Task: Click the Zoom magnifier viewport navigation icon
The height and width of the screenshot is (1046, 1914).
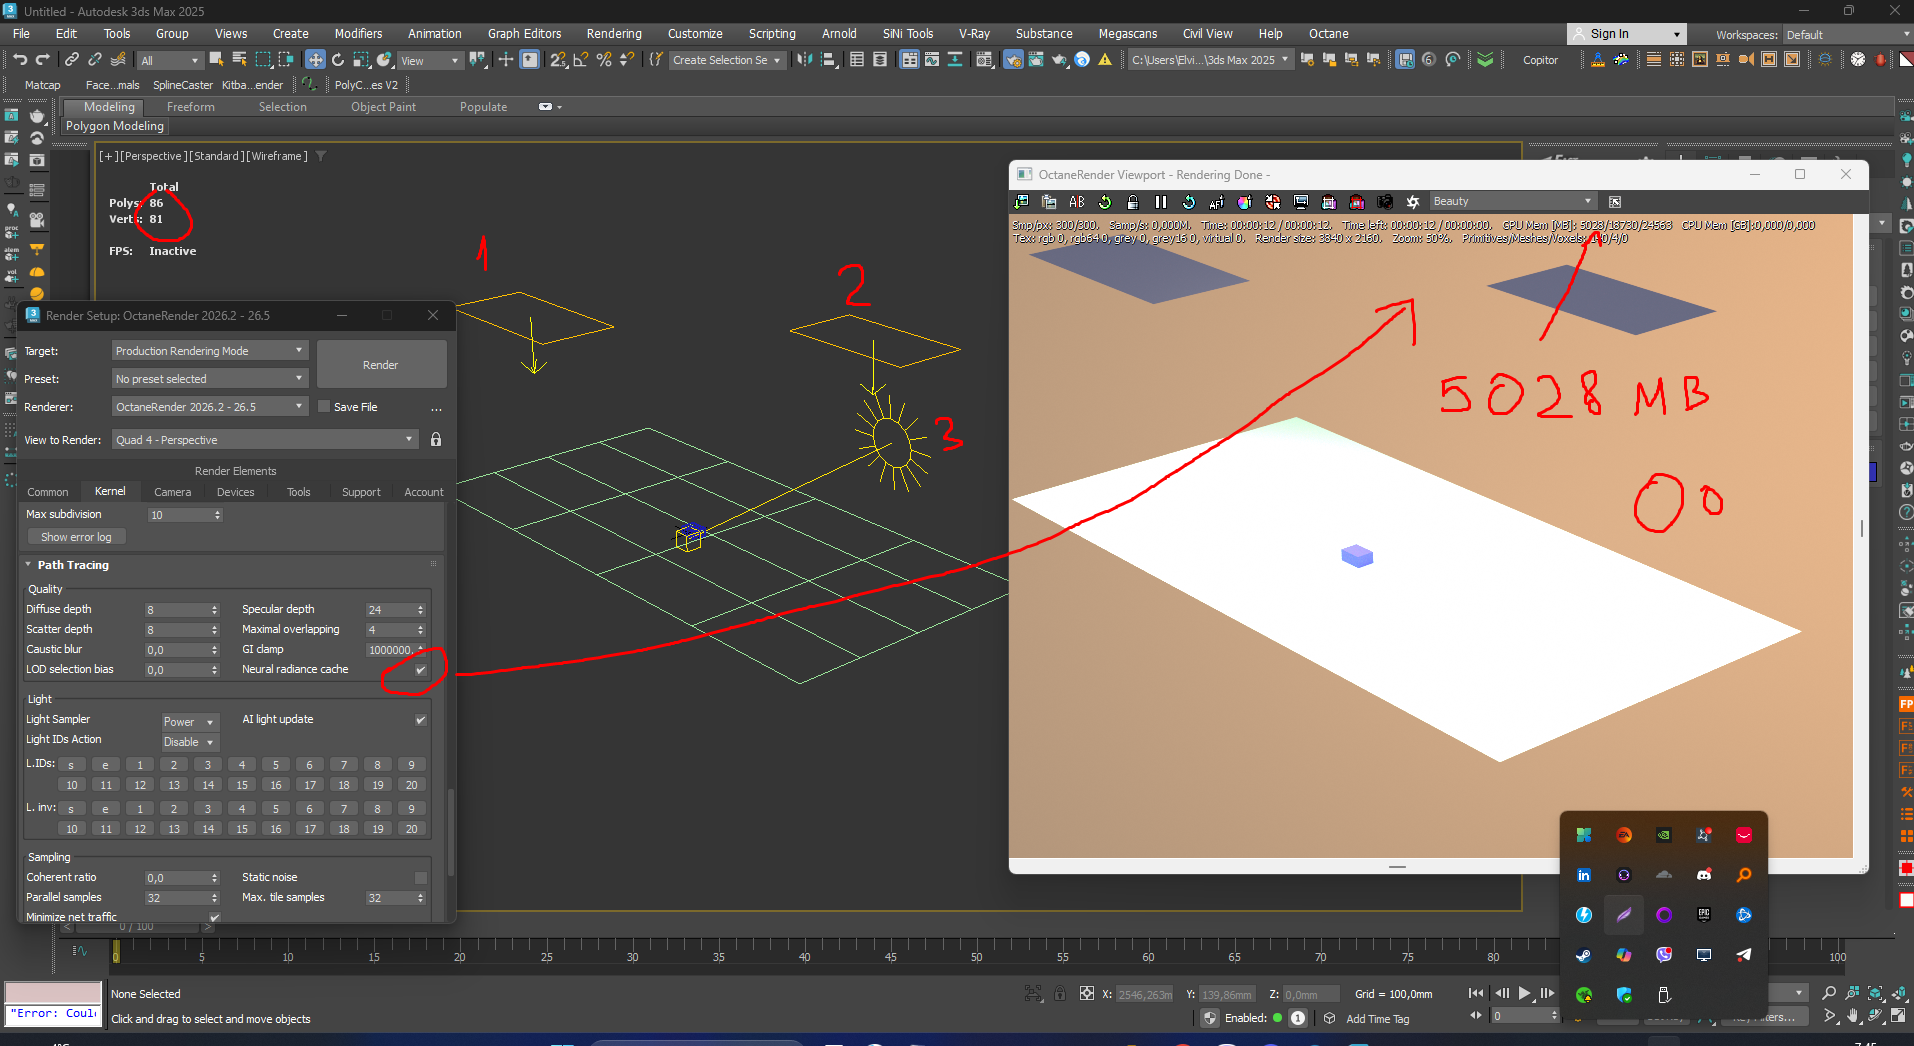Action: [x=1829, y=993]
